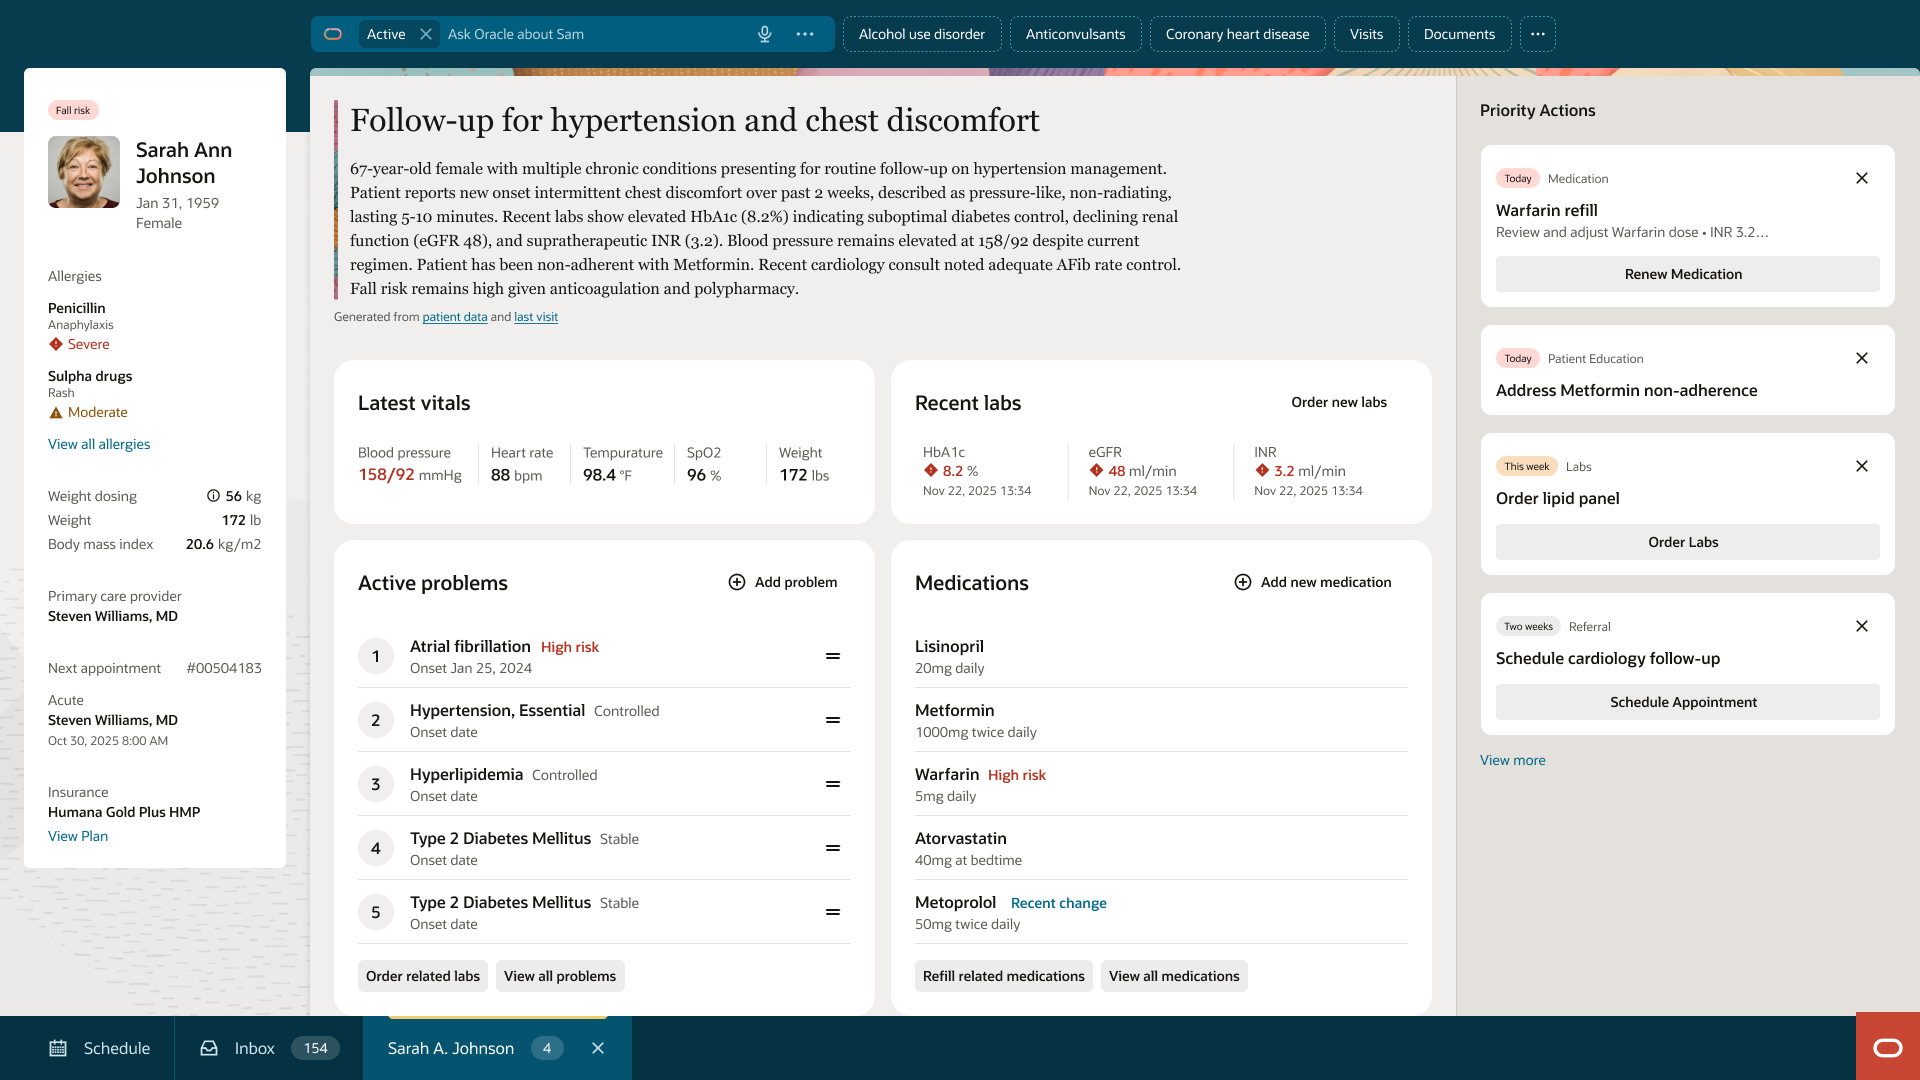Click the Oracle logo button at bottom right

point(1887,1047)
